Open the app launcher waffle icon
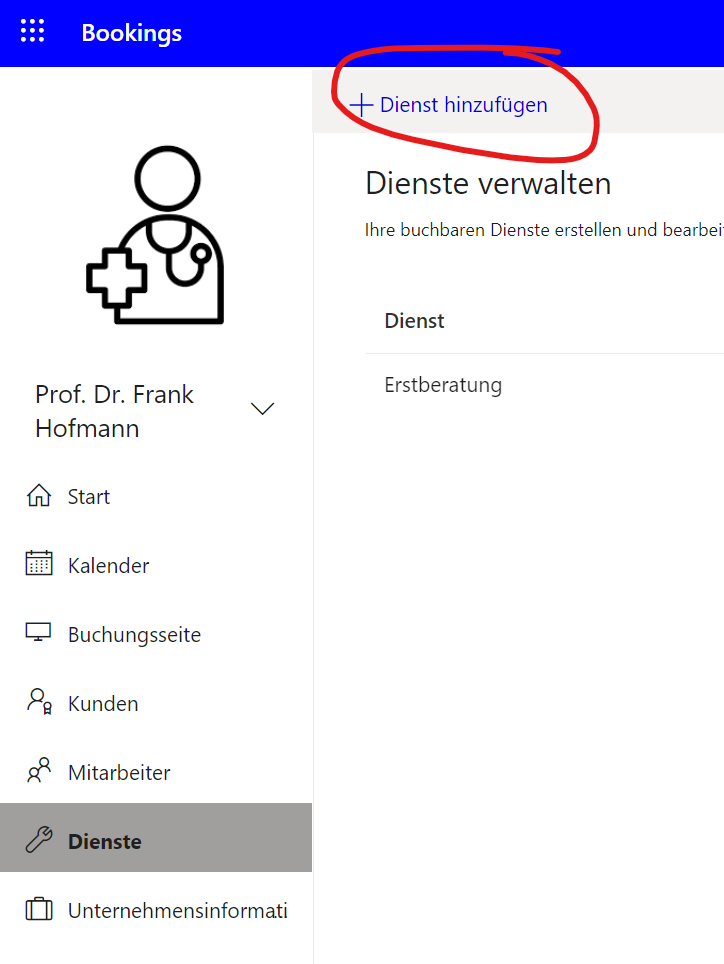 coord(33,32)
